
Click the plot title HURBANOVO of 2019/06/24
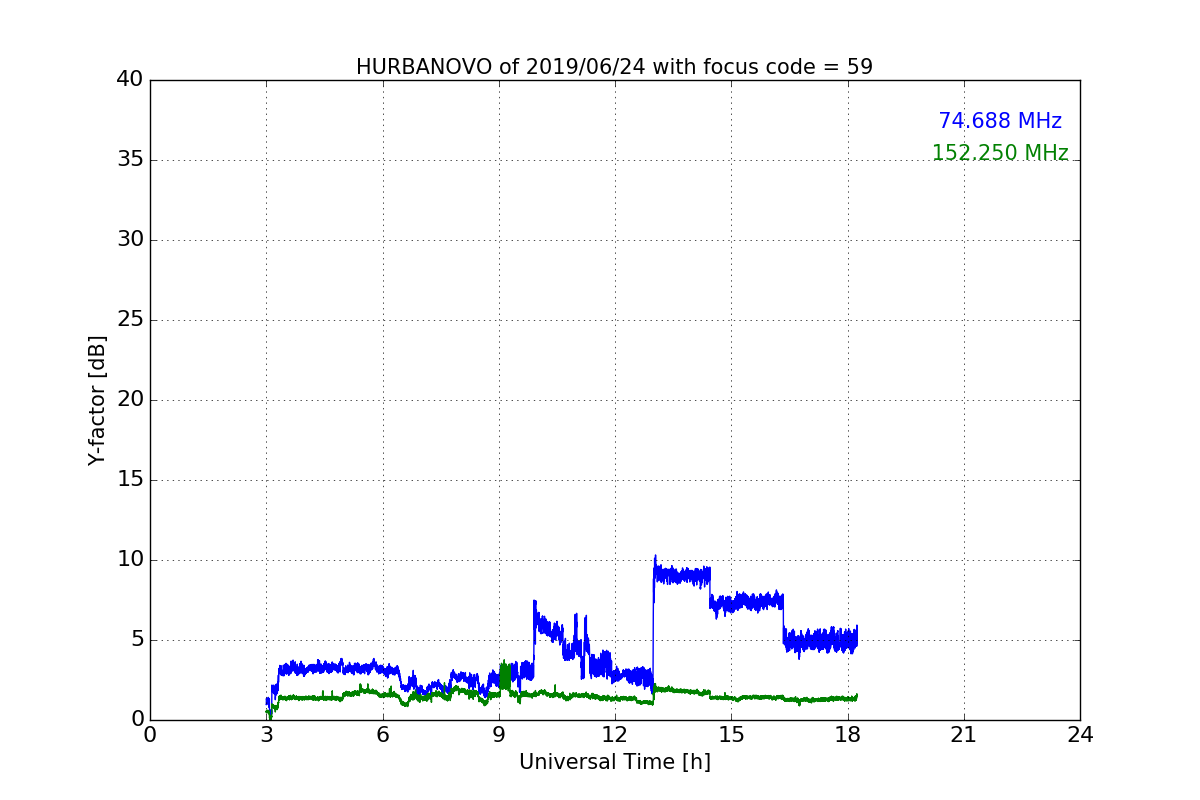[614, 67]
